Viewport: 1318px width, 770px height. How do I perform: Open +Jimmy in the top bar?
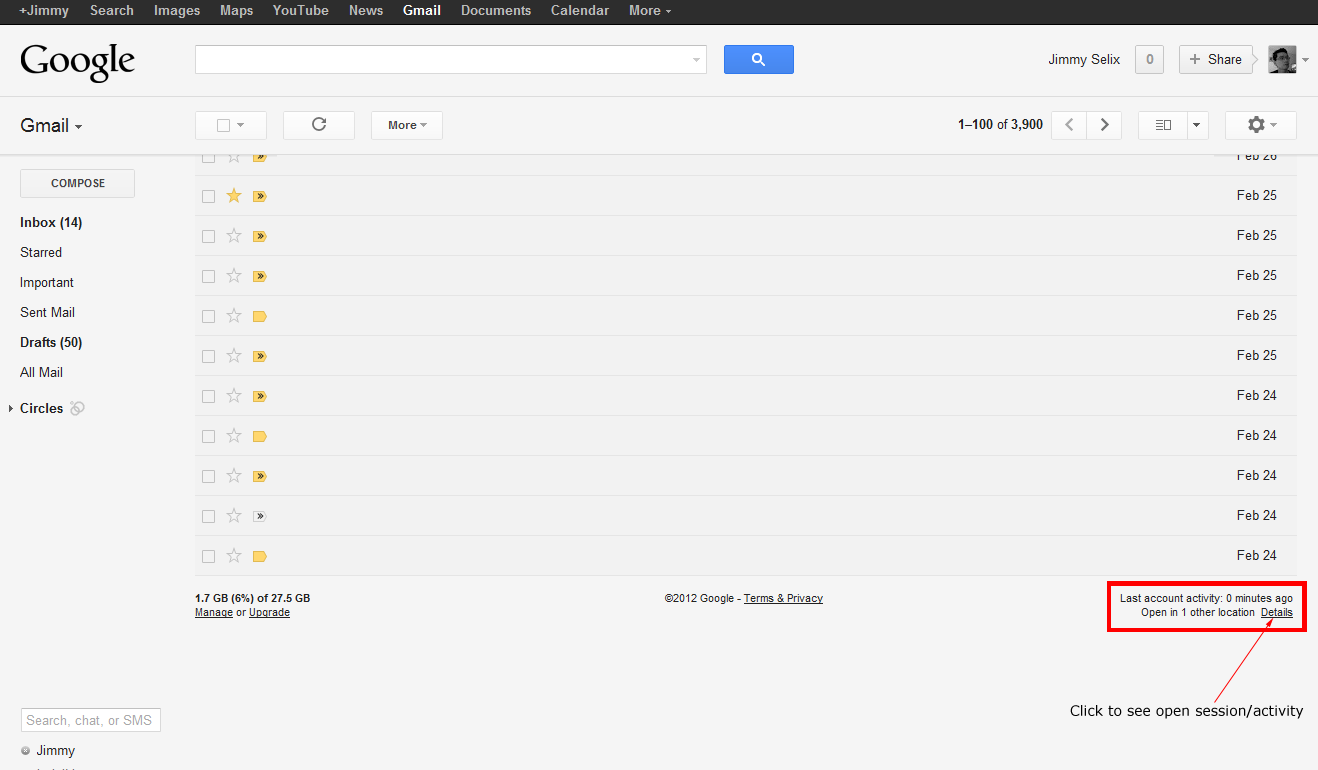[x=44, y=11]
